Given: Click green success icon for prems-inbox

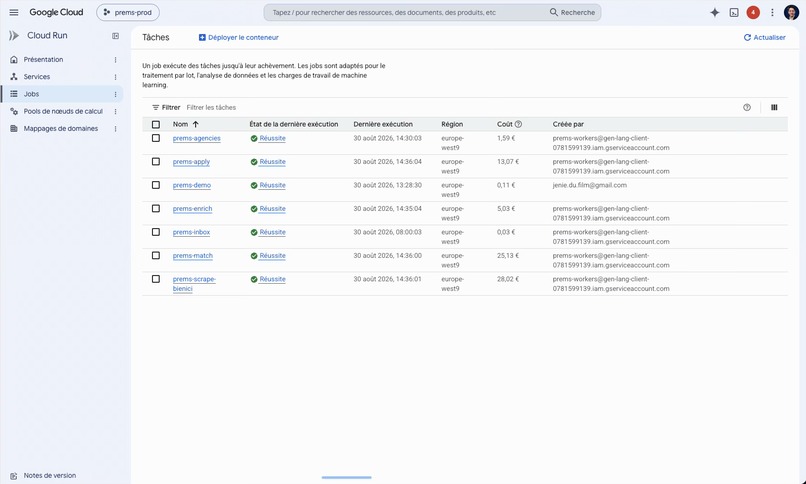Looking at the screenshot, I should [254, 232].
